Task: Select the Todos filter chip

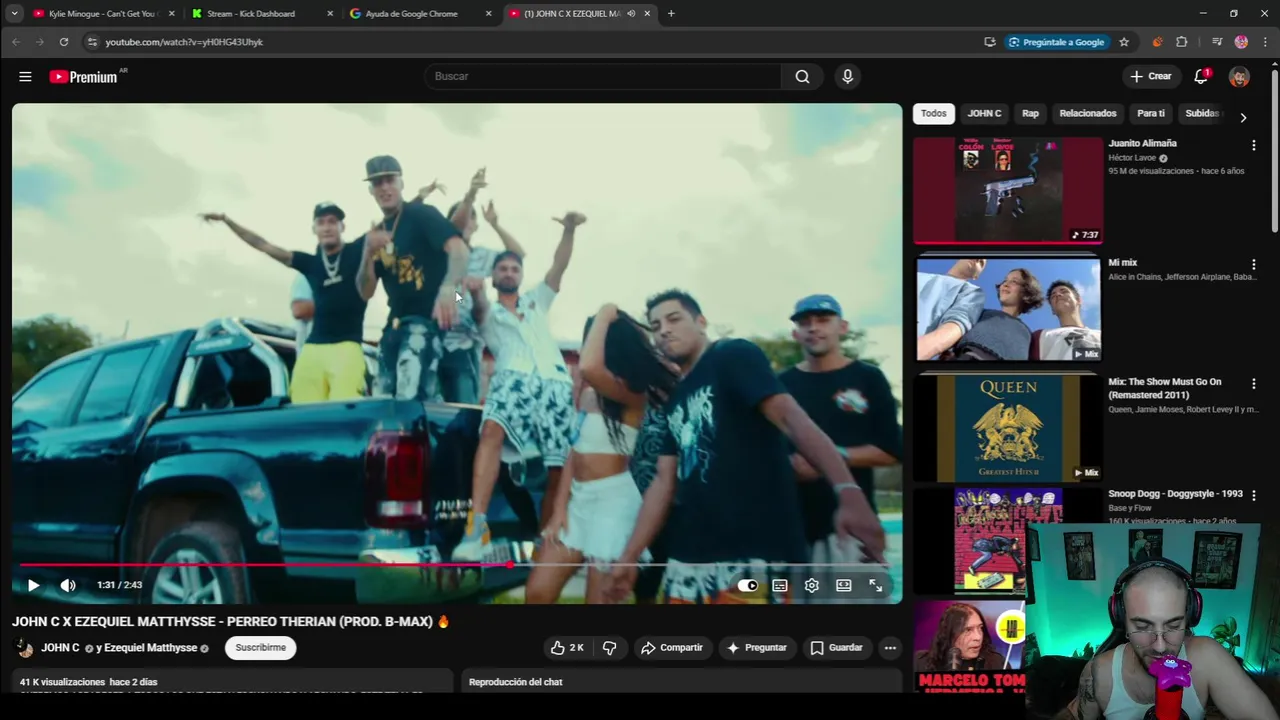Action: point(933,113)
